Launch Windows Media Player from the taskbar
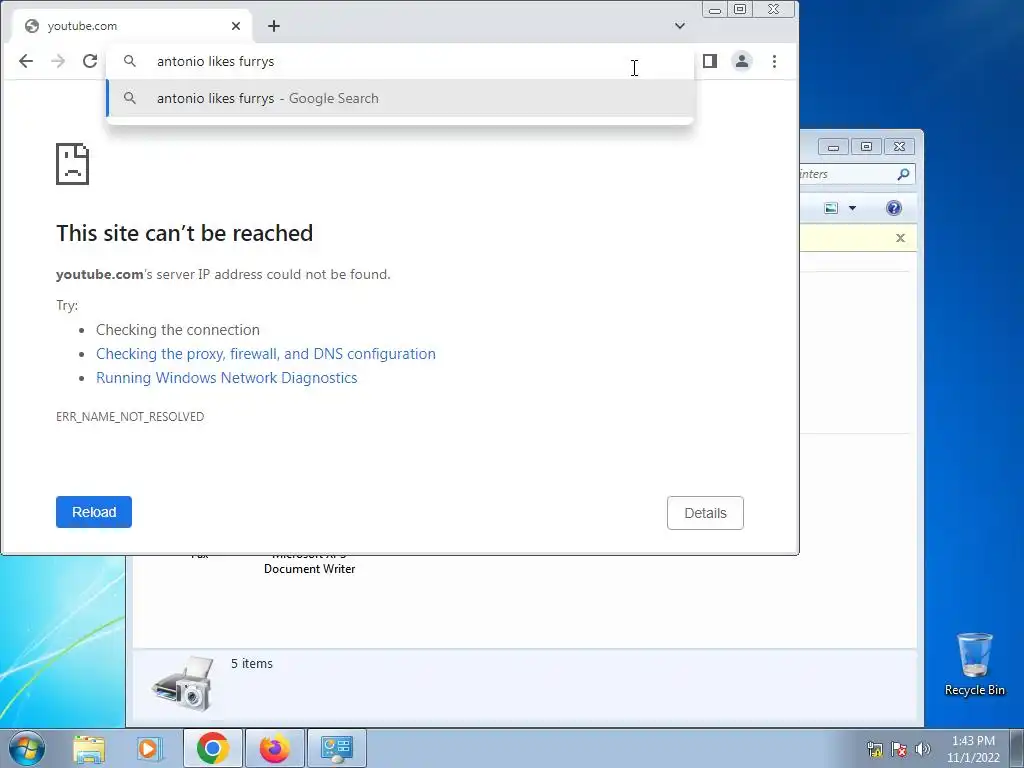This screenshot has width=1024, height=768. tap(149, 748)
